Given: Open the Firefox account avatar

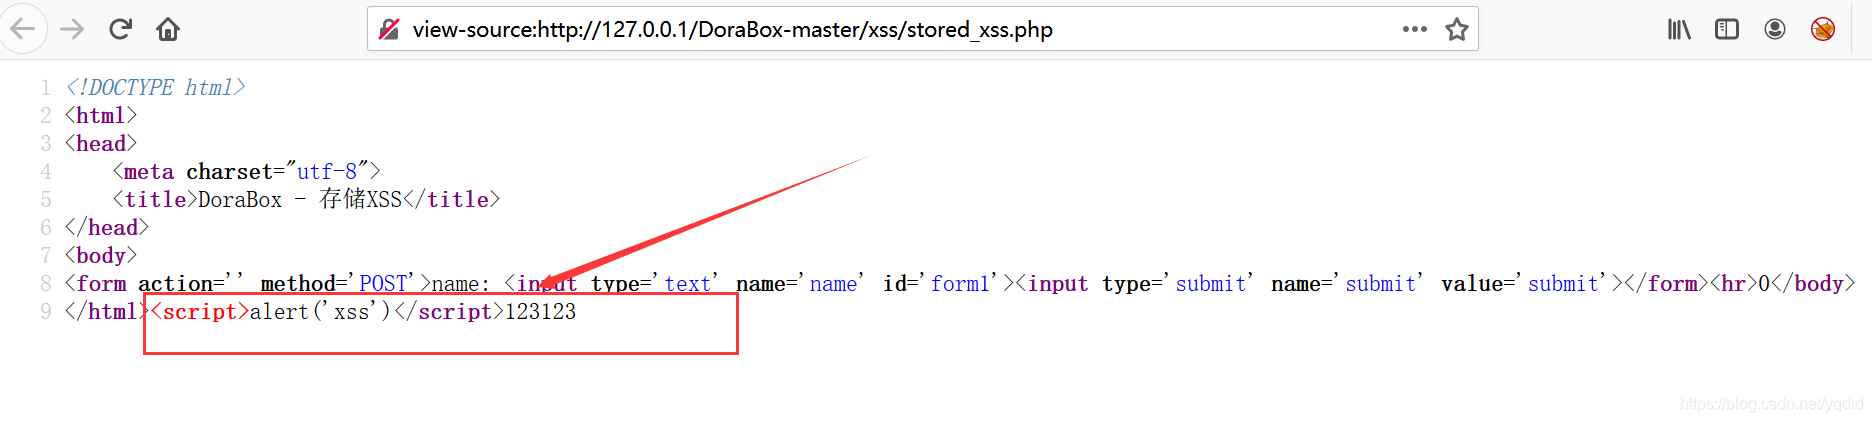Looking at the screenshot, I should [x=1775, y=29].
